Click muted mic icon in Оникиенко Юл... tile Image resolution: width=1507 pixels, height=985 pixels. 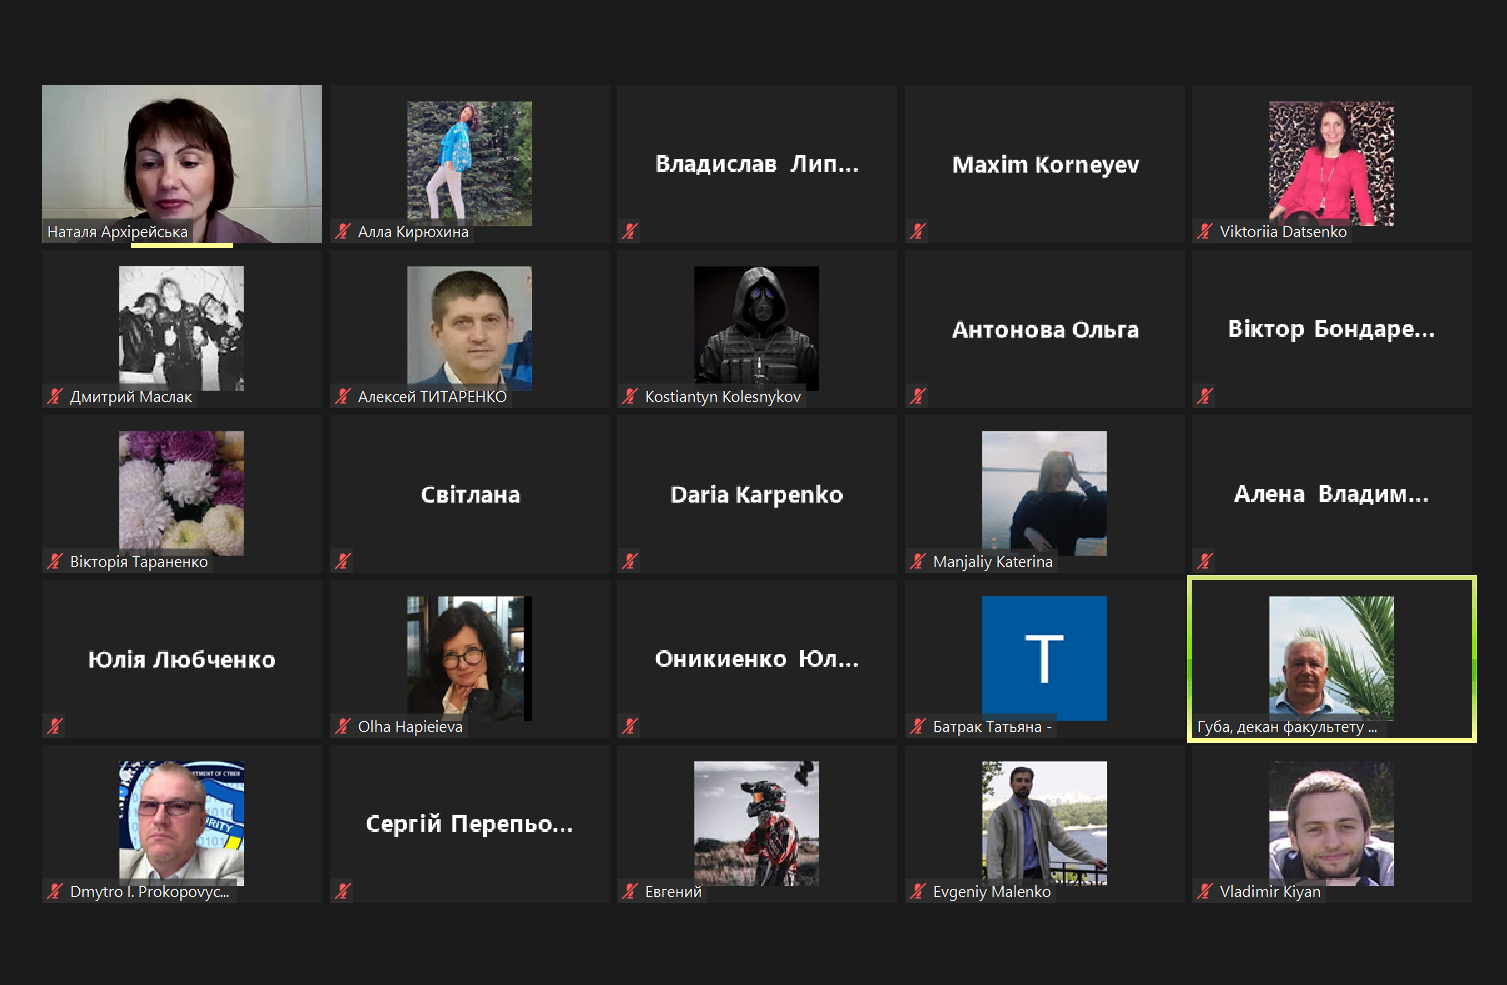pos(630,726)
